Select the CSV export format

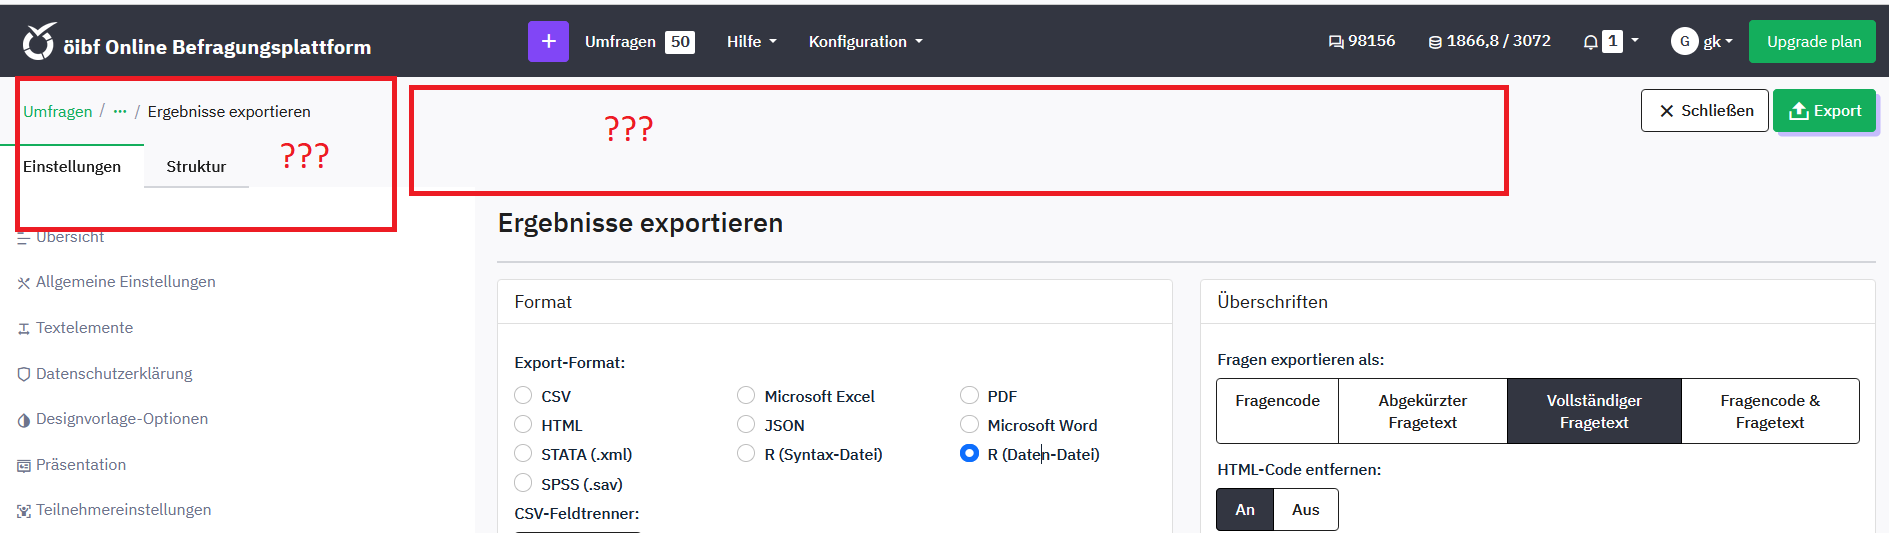click(523, 396)
